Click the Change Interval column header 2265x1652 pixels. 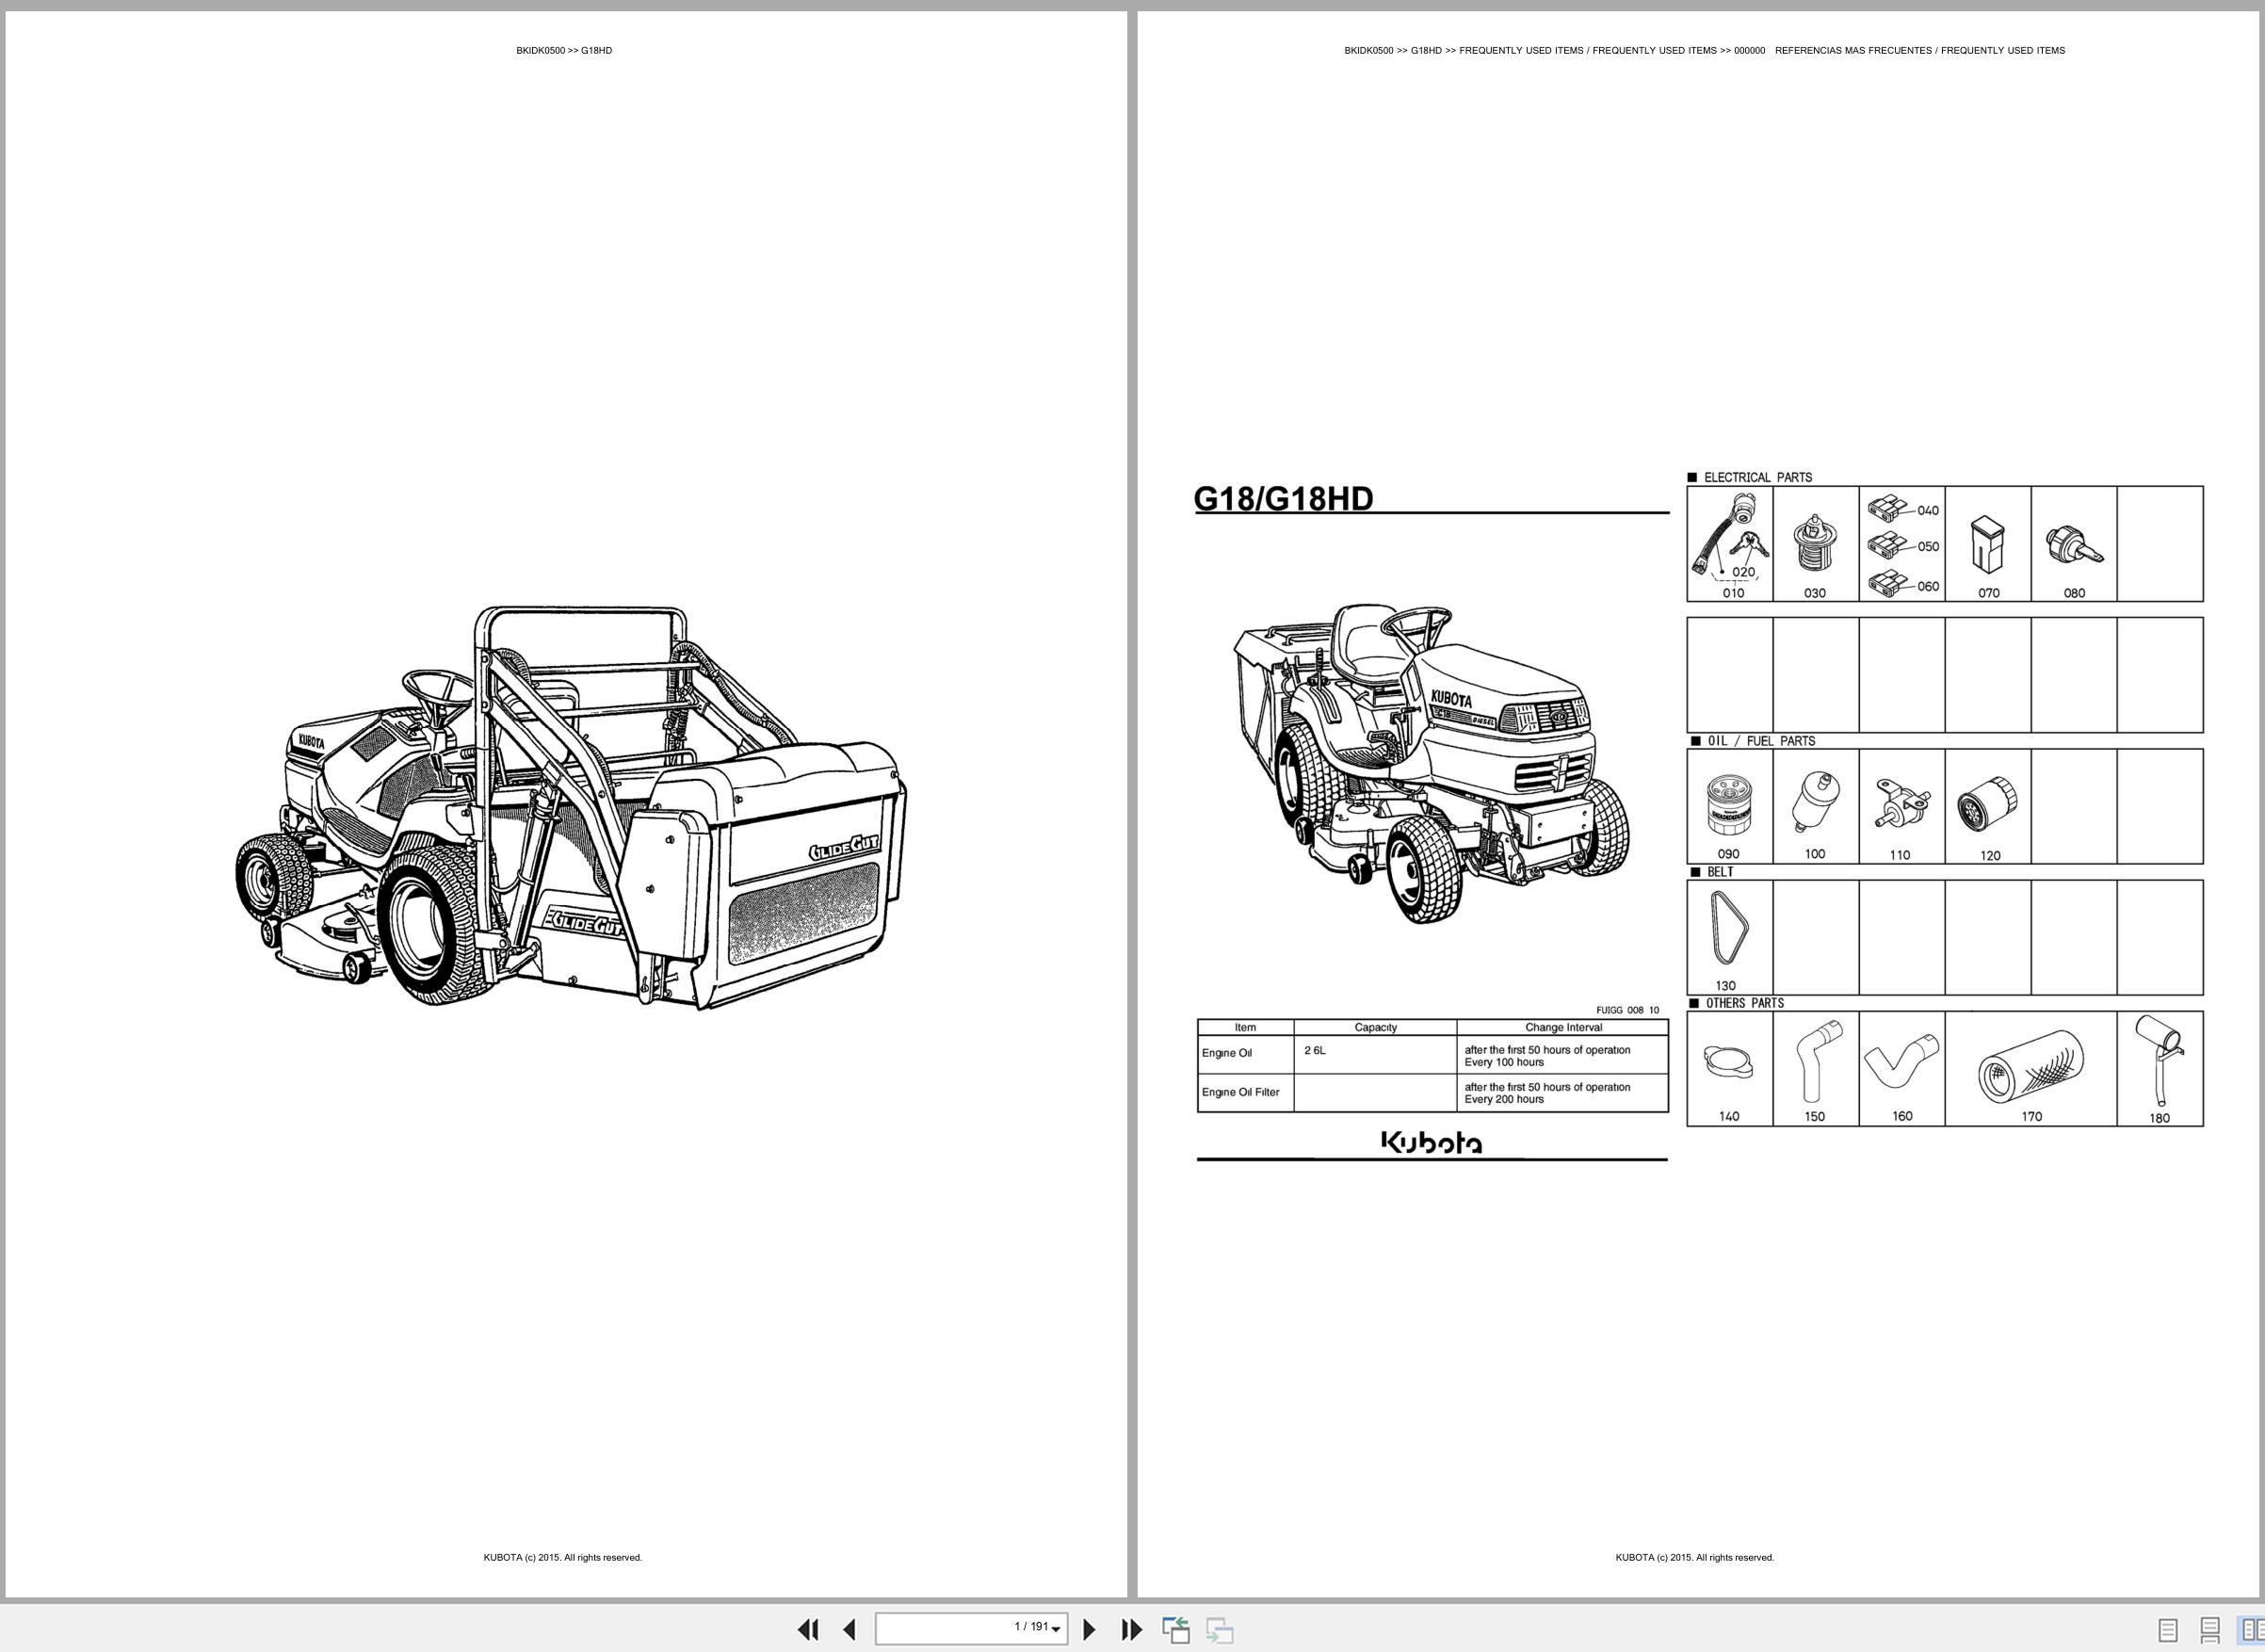(x=1564, y=1027)
